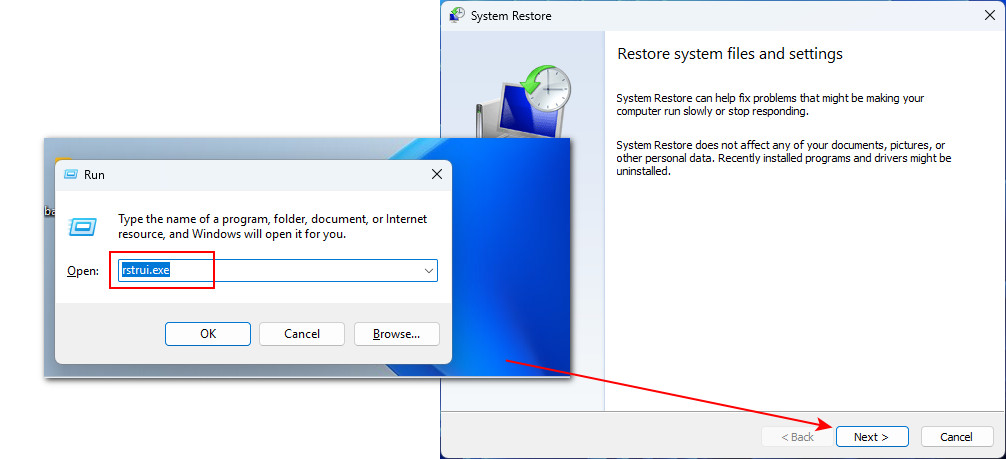Click the System Restore title bar icon
This screenshot has height=459, width=1006.
coord(457,16)
